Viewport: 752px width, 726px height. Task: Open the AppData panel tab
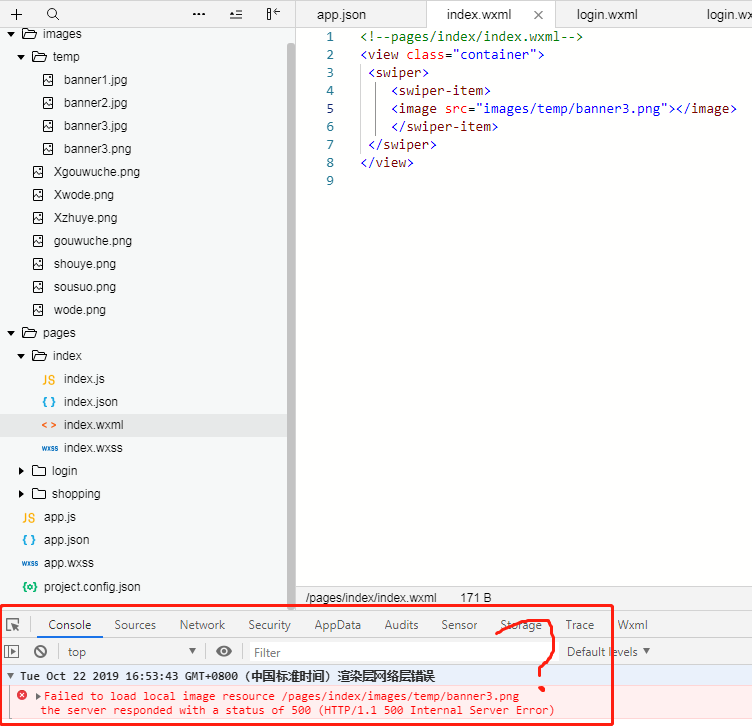click(337, 625)
